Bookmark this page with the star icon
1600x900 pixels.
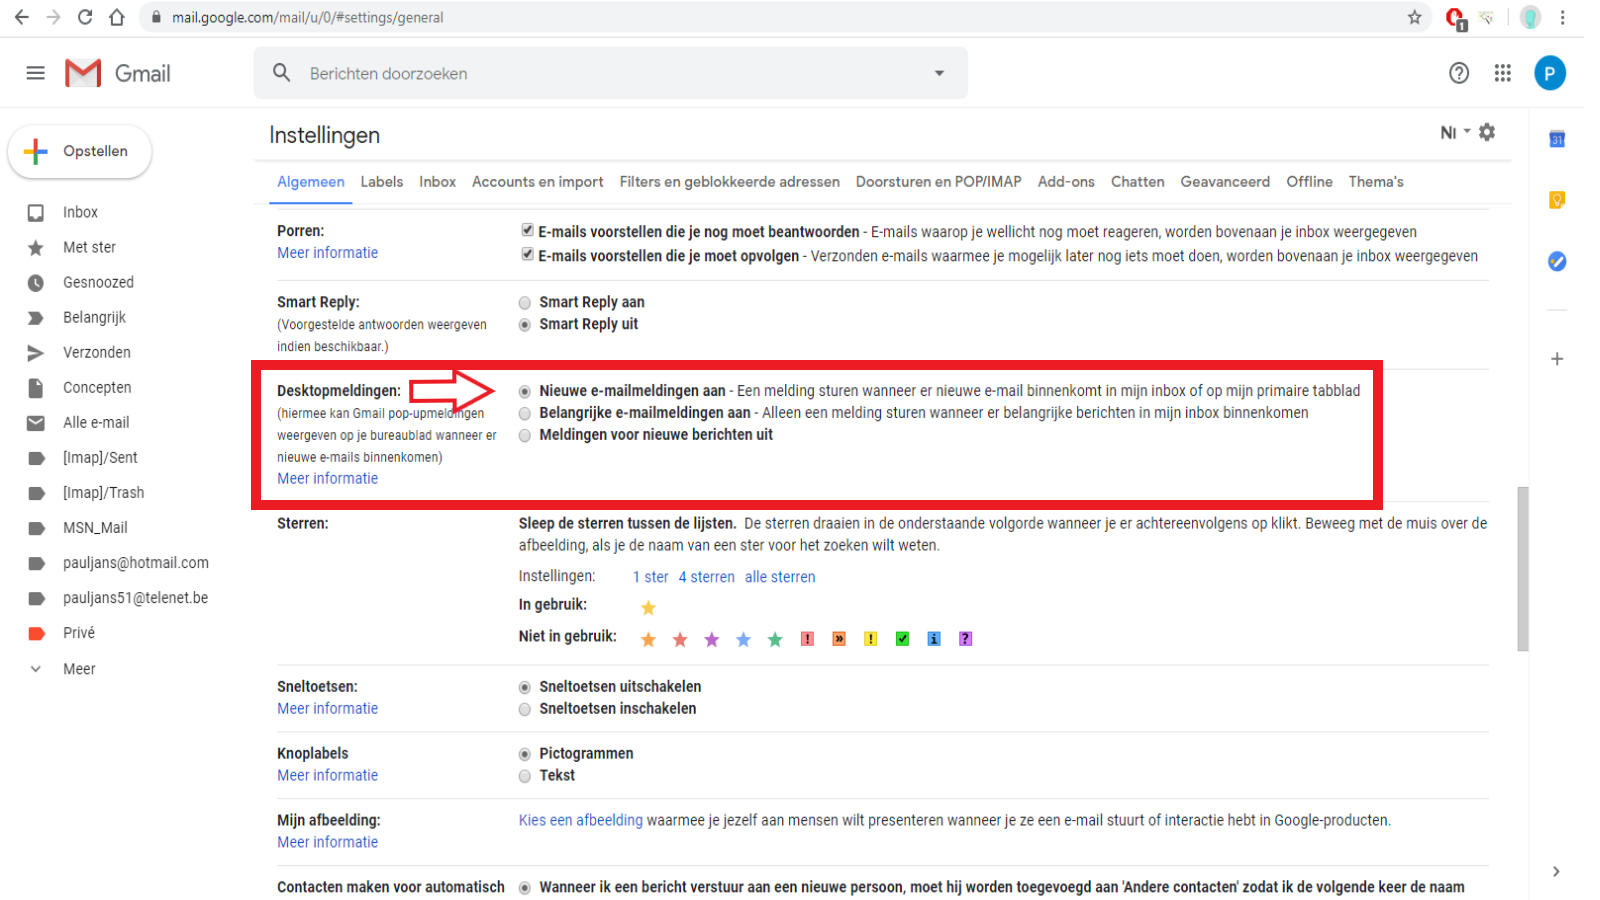click(x=1414, y=17)
